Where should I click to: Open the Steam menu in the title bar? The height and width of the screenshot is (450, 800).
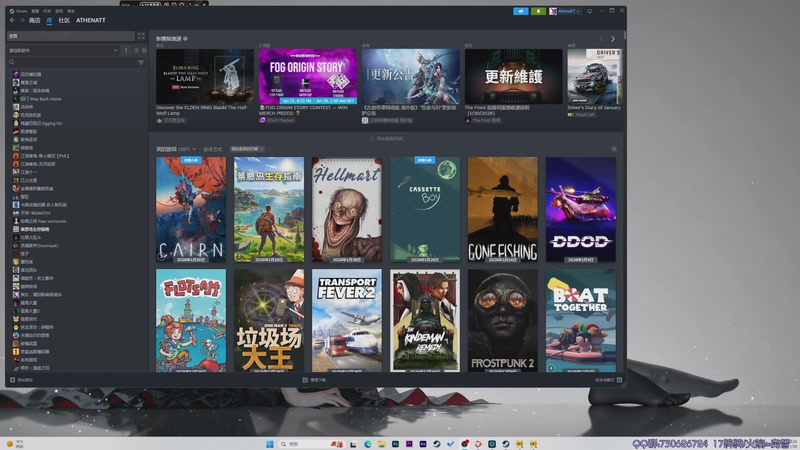tap(18, 11)
